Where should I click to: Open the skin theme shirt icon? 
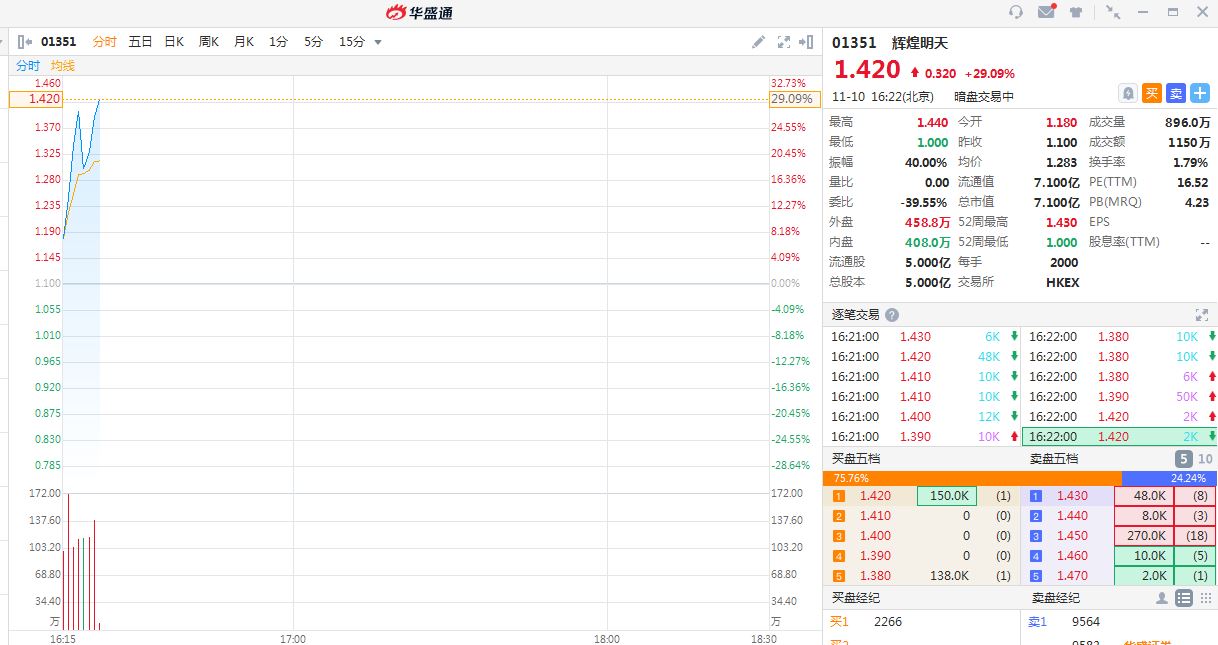(x=1076, y=12)
